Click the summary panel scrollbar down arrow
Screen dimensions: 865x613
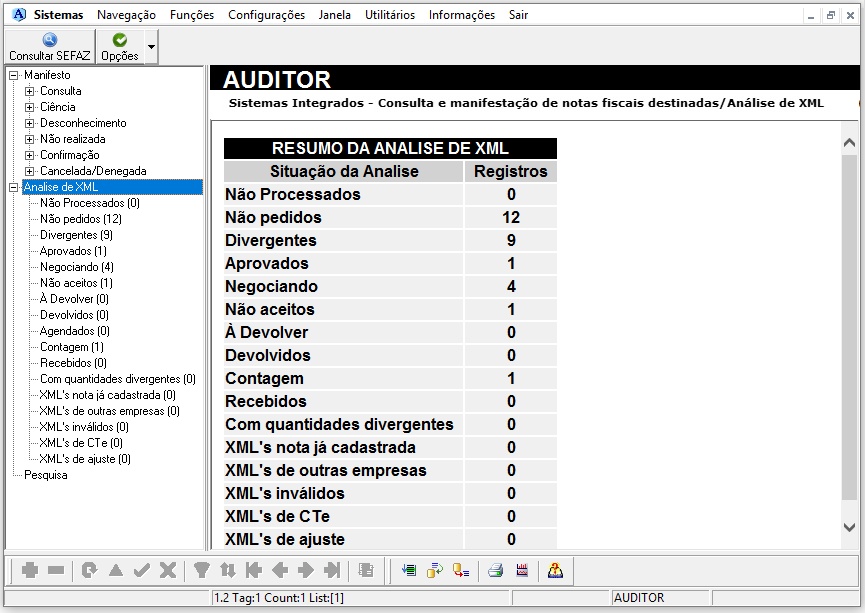click(x=850, y=527)
